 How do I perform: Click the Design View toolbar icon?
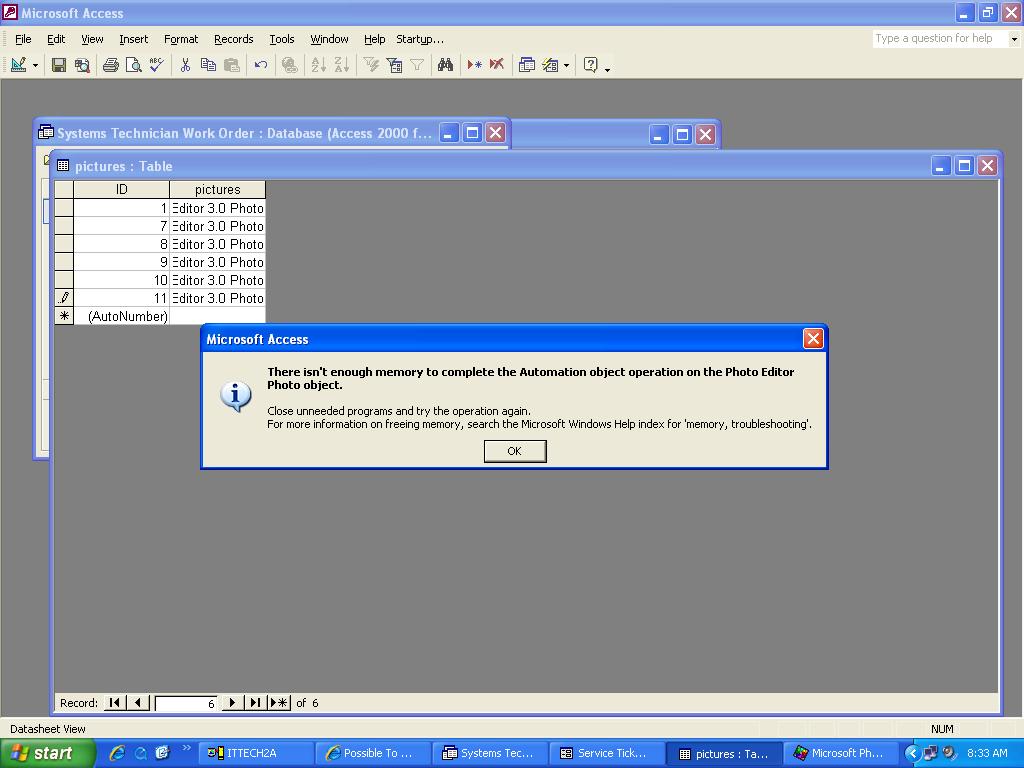(x=18, y=65)
